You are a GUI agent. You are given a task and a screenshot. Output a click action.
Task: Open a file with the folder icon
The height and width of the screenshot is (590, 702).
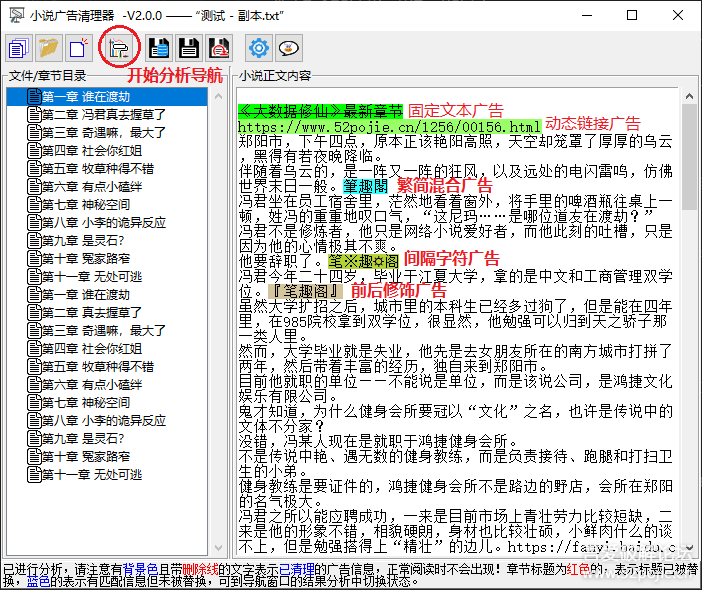click(x=48, y=48)
